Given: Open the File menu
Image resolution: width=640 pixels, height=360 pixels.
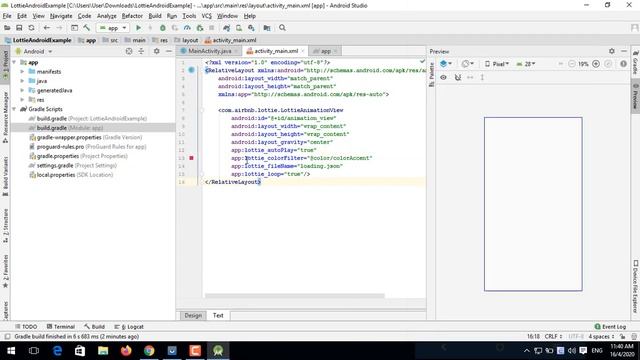Looking at the screenshot, I should 7,16.
